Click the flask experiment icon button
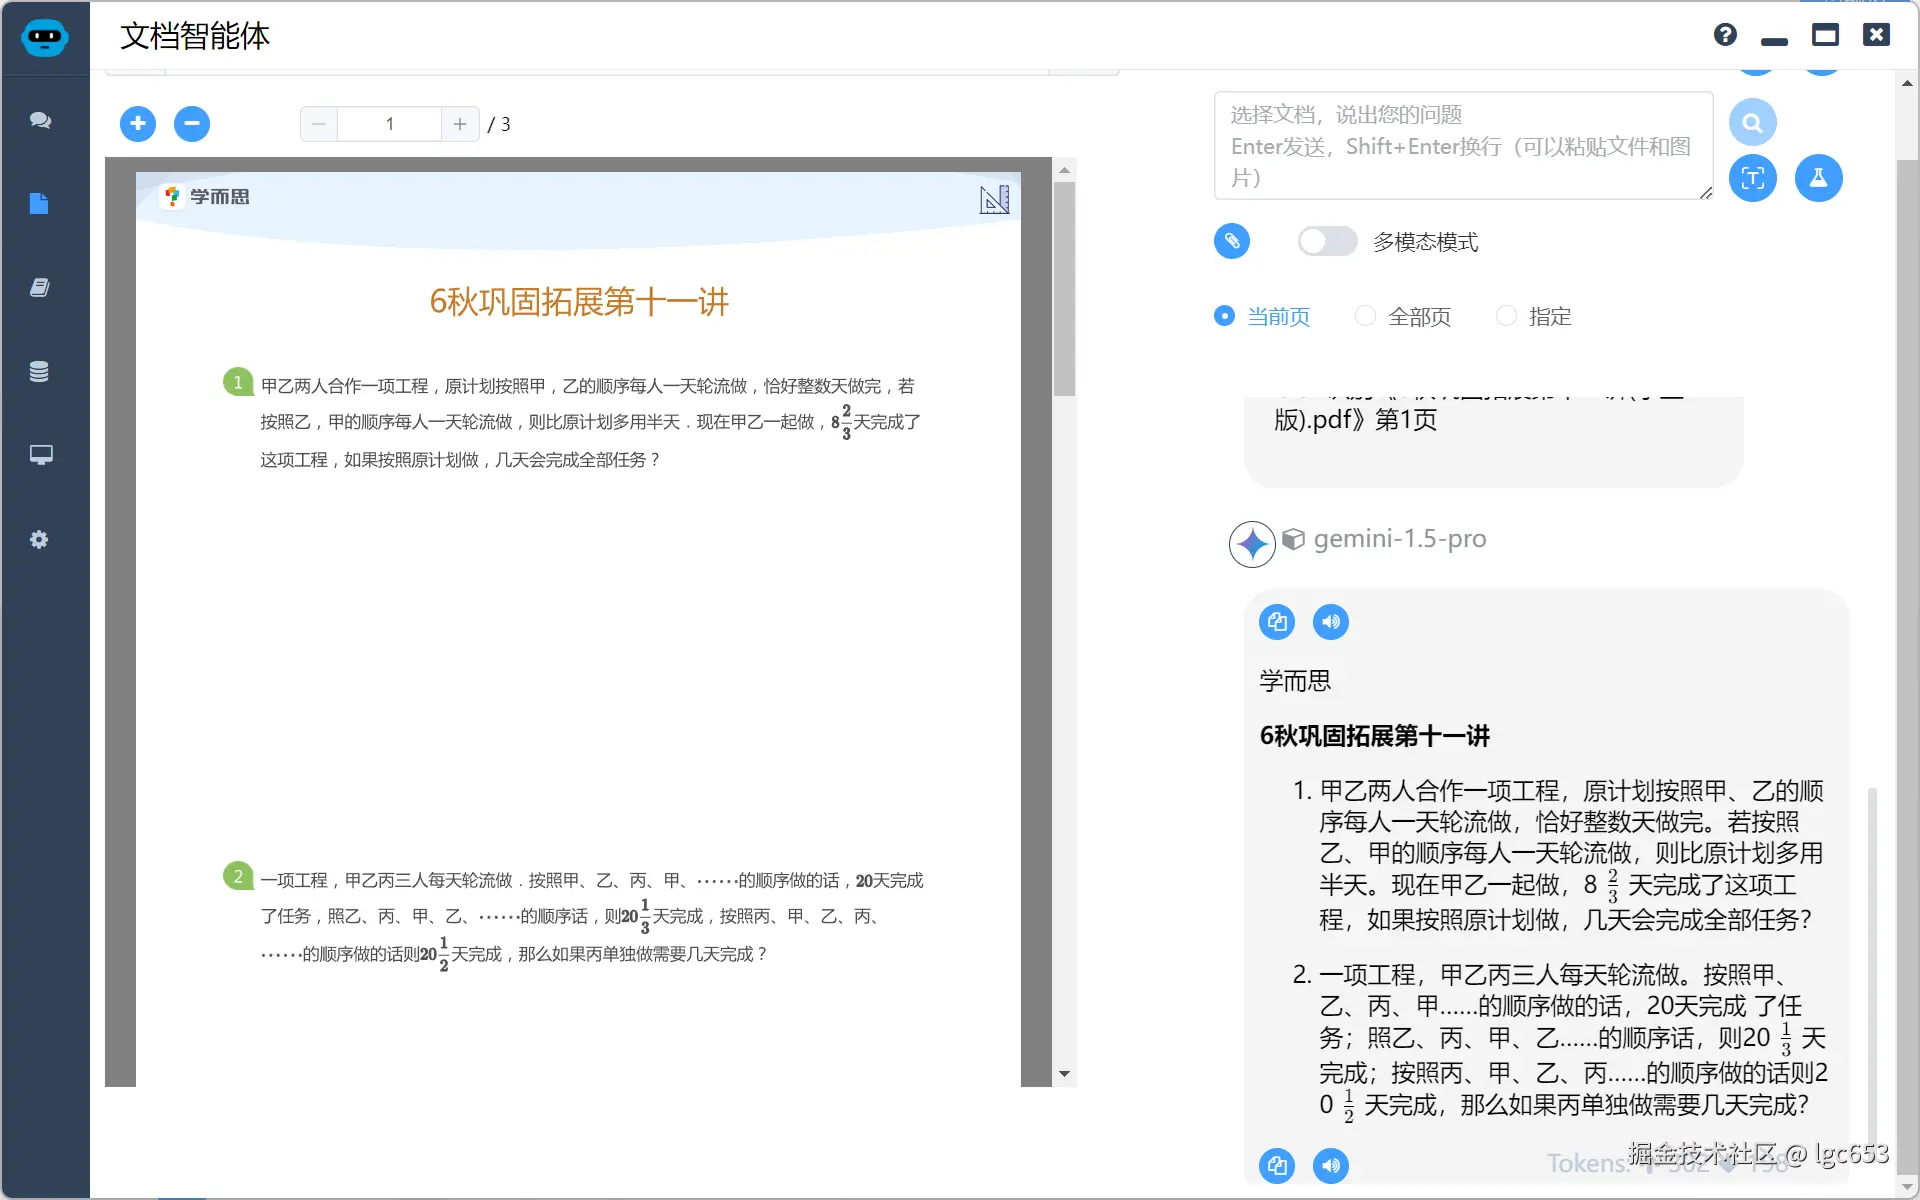Image resolution: width=1920 pixels, height=1200 pixels. [x=1818, y=179]
